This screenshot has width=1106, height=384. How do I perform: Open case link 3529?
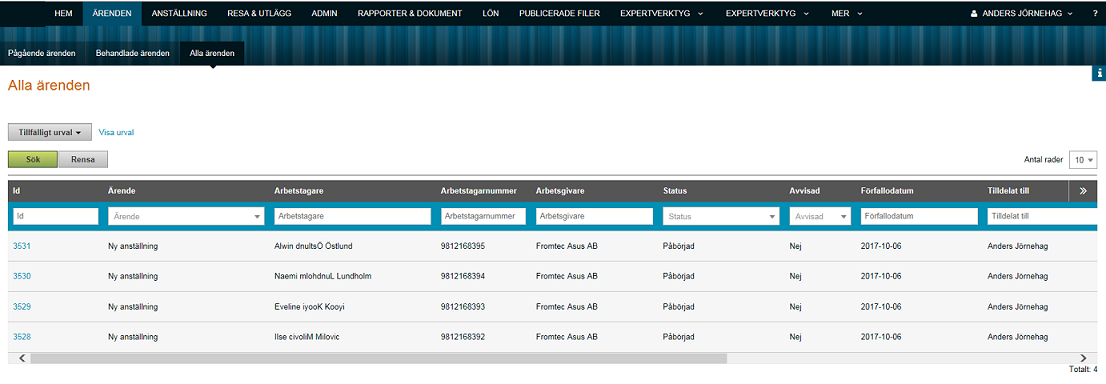pyautogui.click(x=22, y=306)
